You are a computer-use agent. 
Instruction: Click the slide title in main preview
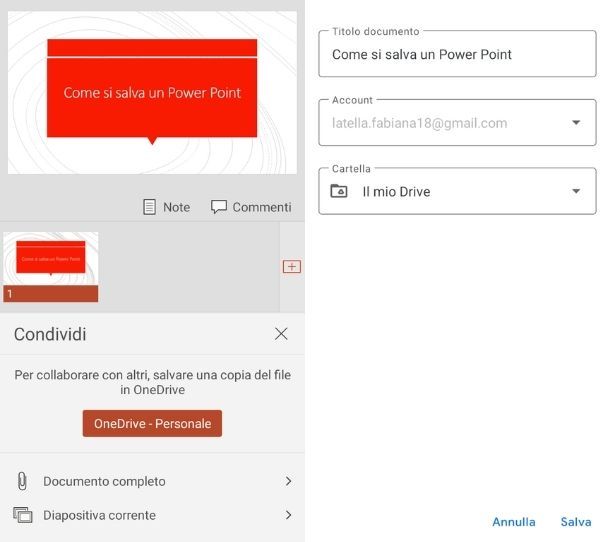pyautogui.click(x=152, y=93)
